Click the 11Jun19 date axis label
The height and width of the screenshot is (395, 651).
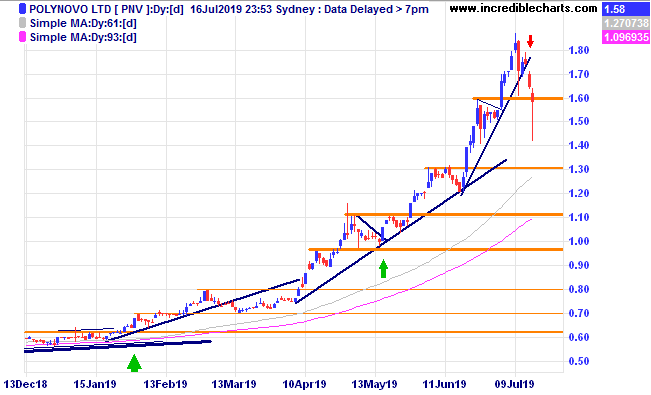click(444, 385)
